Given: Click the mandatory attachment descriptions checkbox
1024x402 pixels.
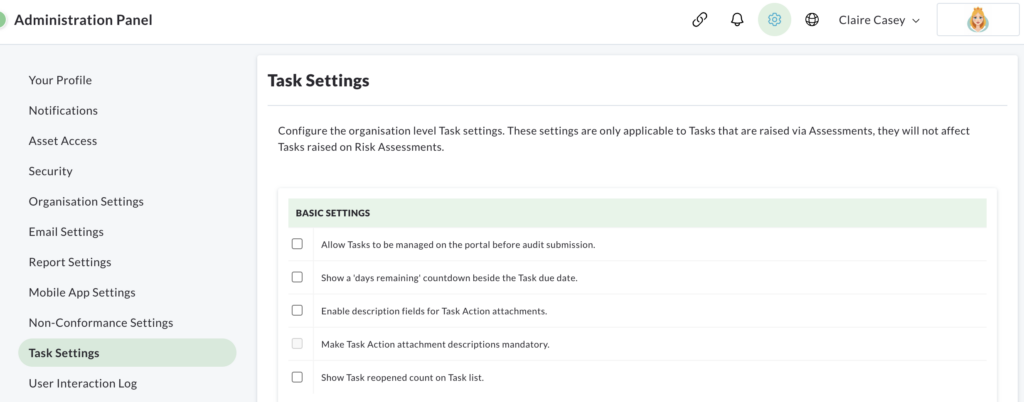Looking at the screenshot, I should click(x=297, y=344).
